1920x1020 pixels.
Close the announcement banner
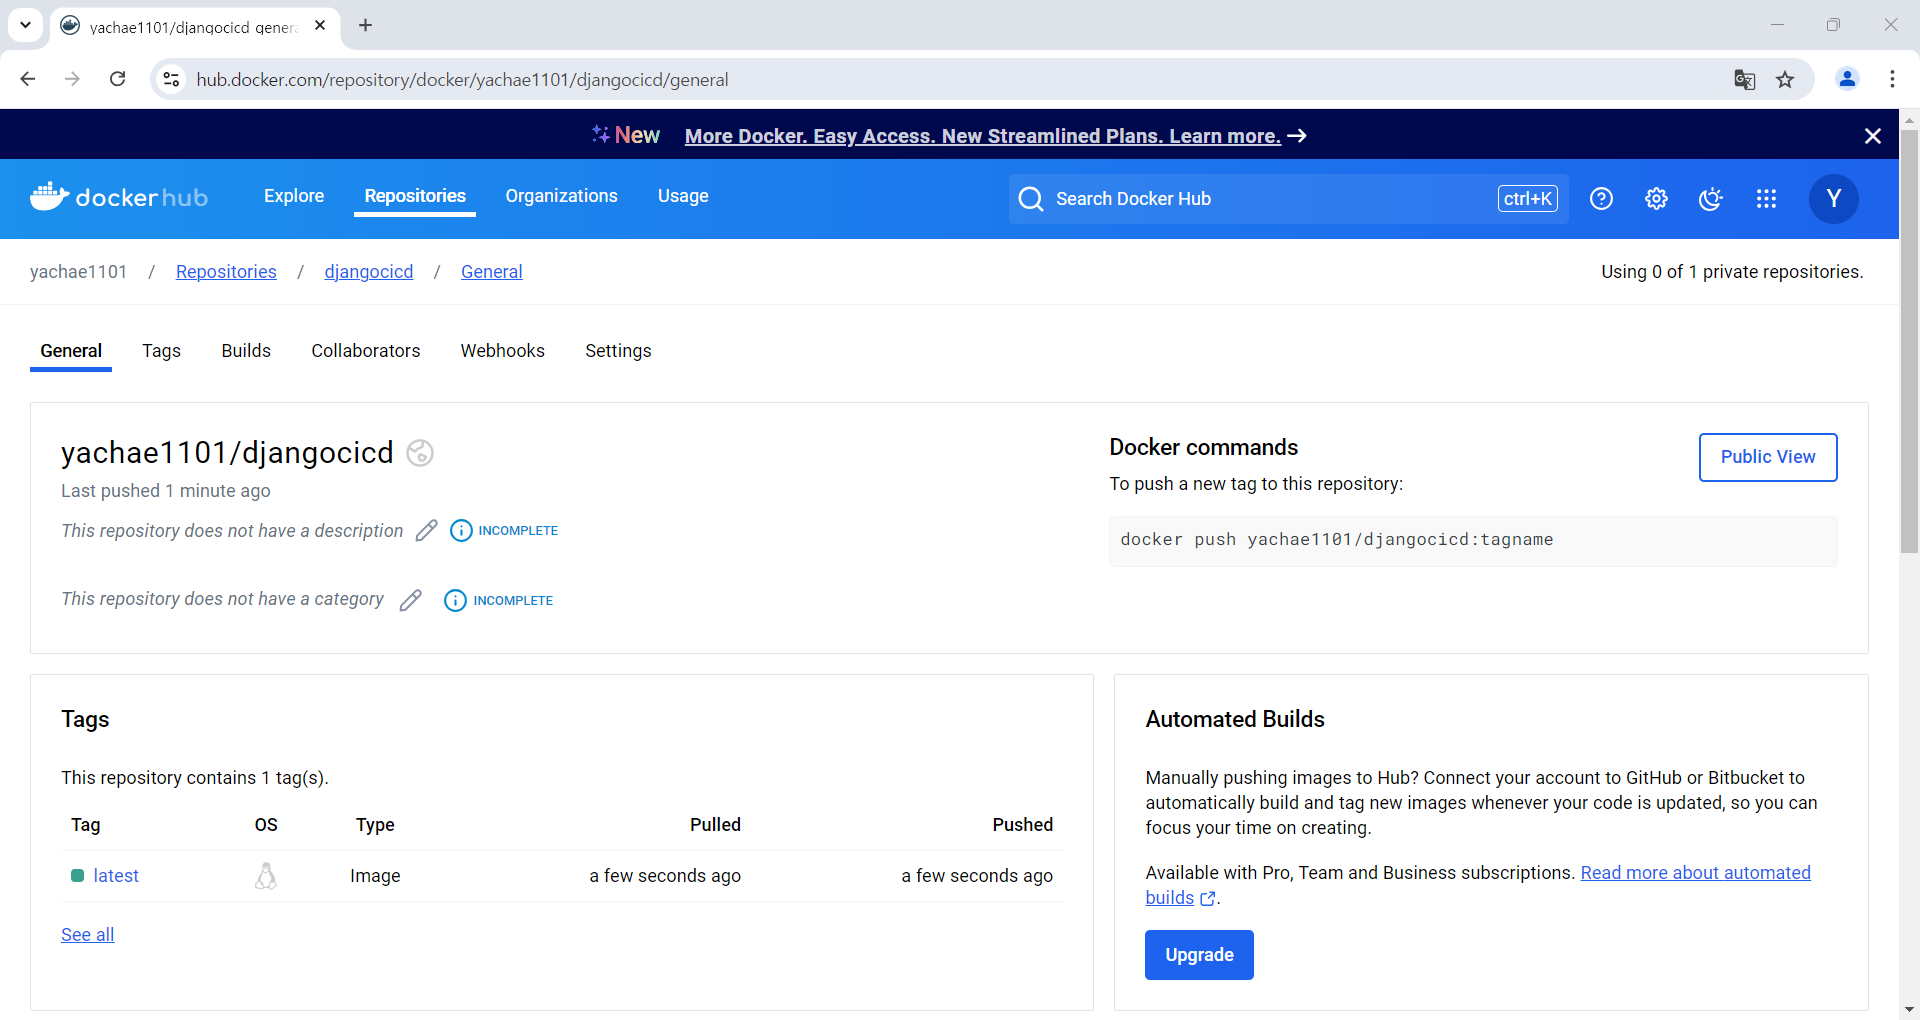tap(1873, 136)
